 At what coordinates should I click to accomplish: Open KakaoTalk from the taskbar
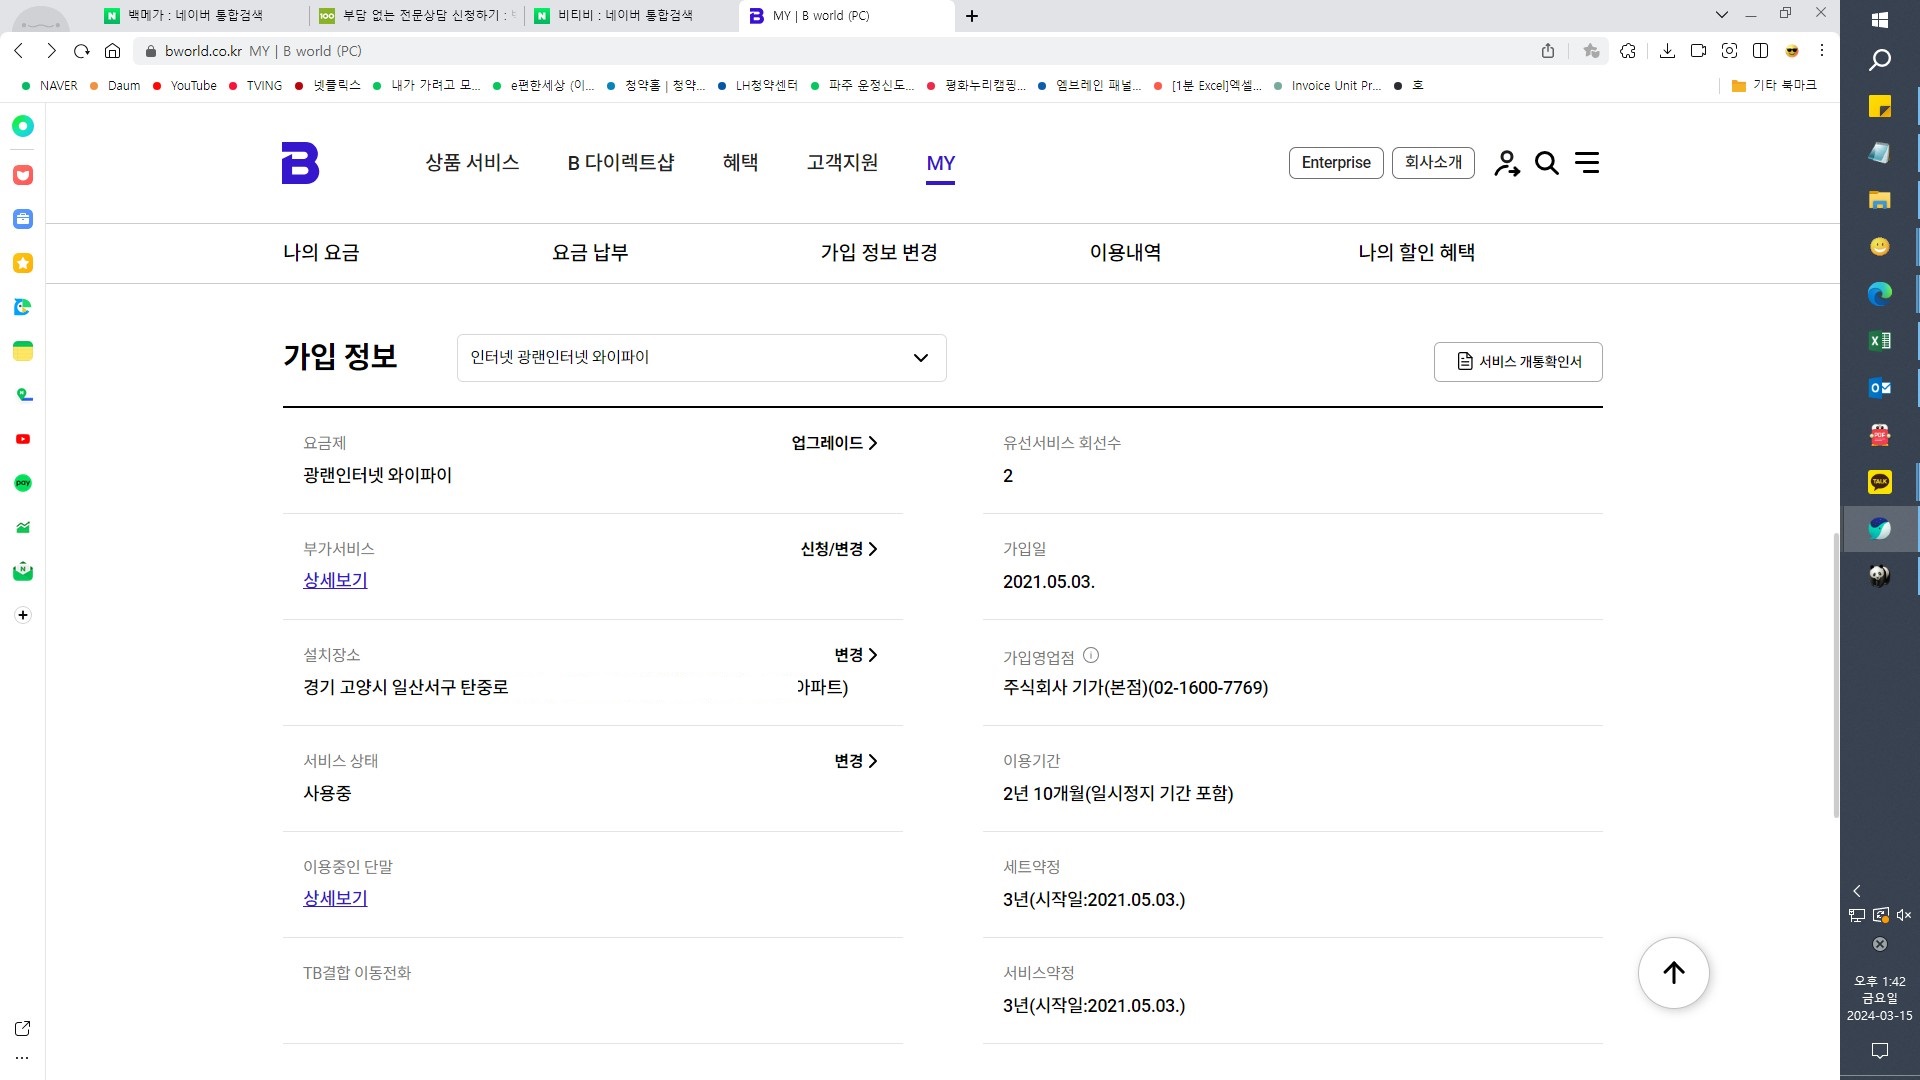tap(1879, 482)
